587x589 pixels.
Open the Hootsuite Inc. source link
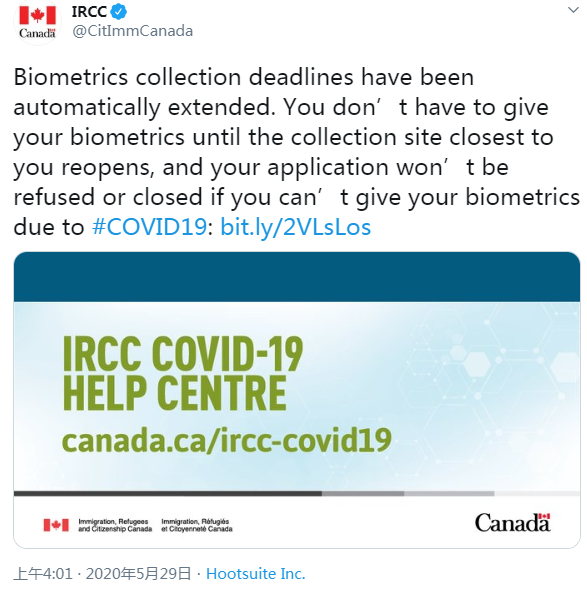coord(256,574)
